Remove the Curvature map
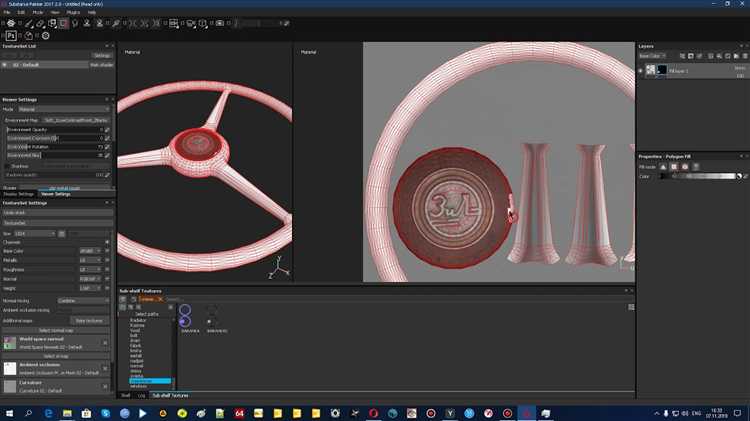750x421 pixels. 105,386
